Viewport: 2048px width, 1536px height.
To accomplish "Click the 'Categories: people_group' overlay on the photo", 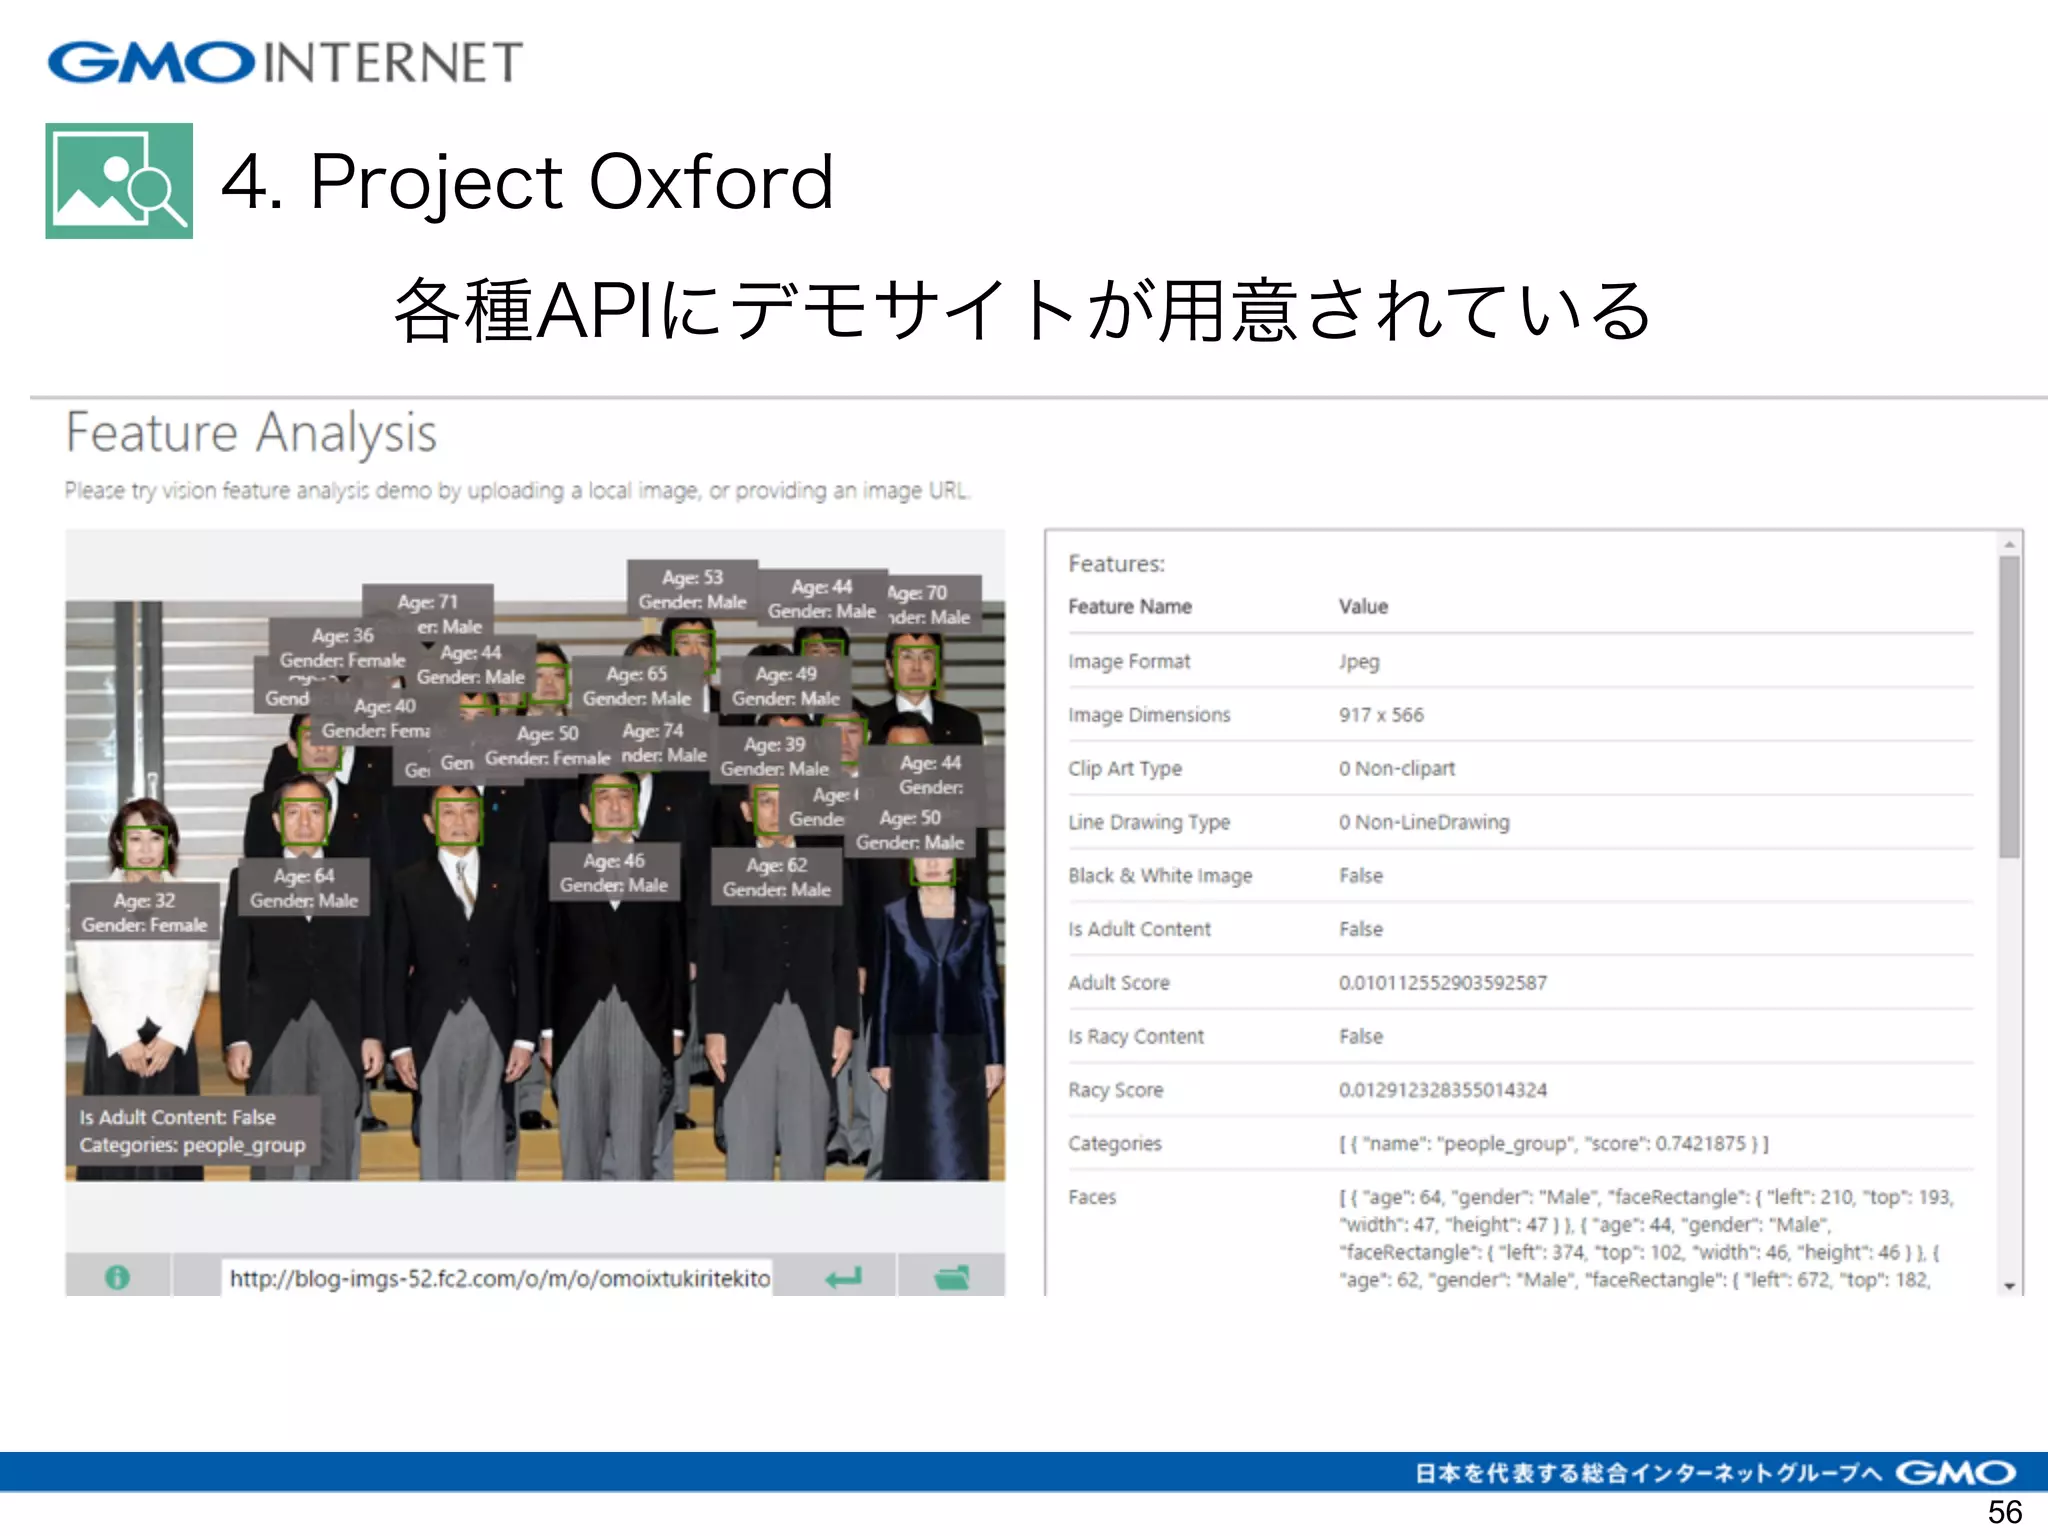I will (x=193, y=1144).
